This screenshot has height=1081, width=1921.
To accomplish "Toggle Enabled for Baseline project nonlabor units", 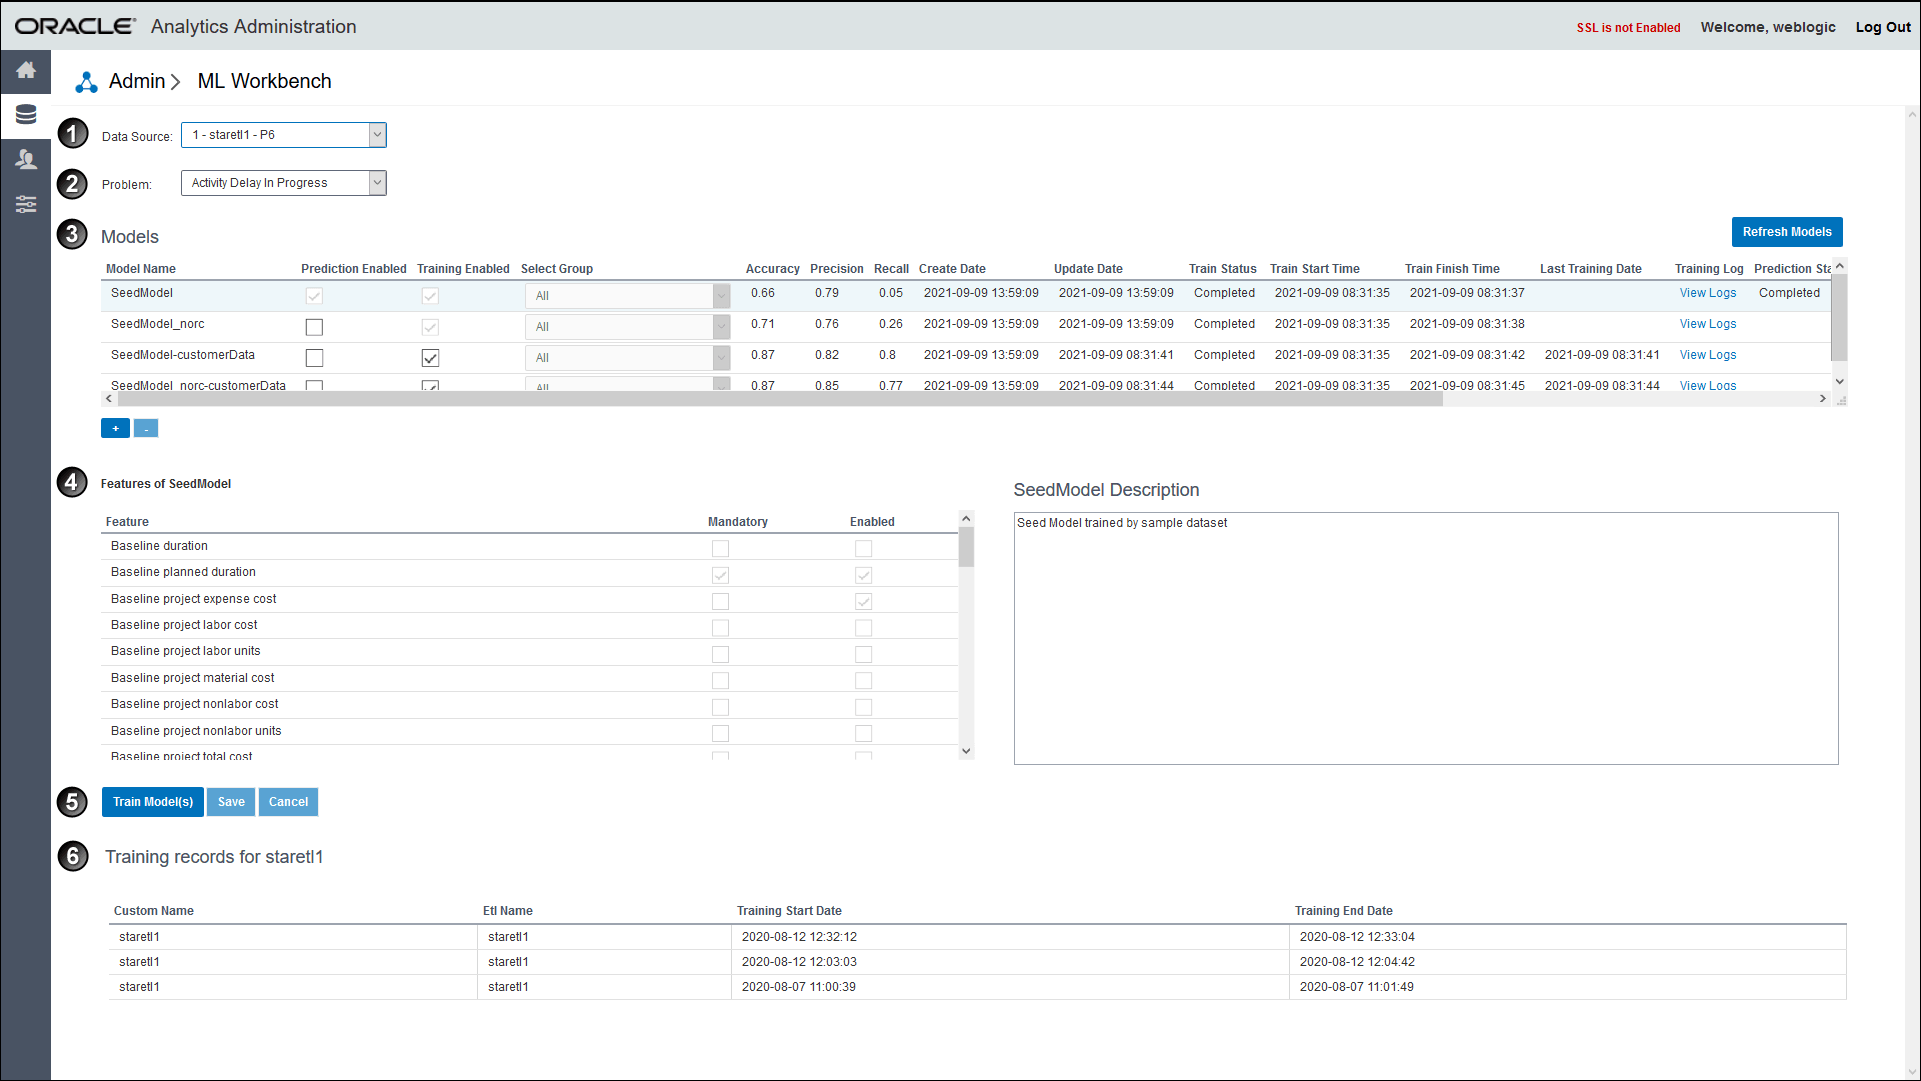I will pyautogui.click(x=863, y=733).
